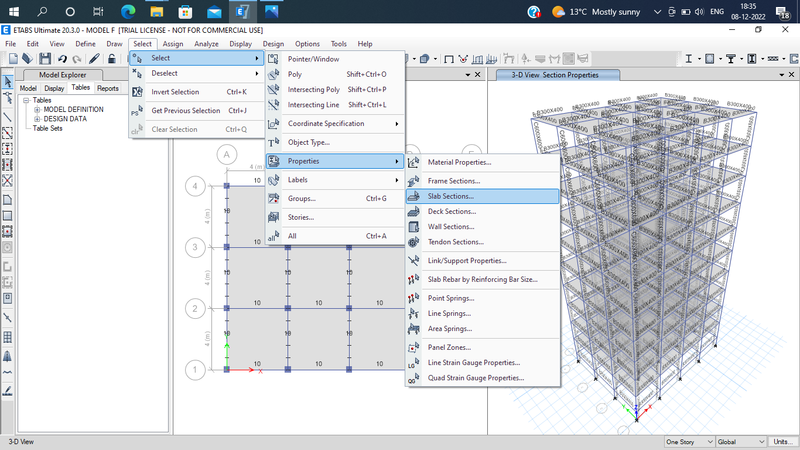This screenshot has height=450, width=800.
Task: Click the Material Properties icon
Action: coord(414,163)
